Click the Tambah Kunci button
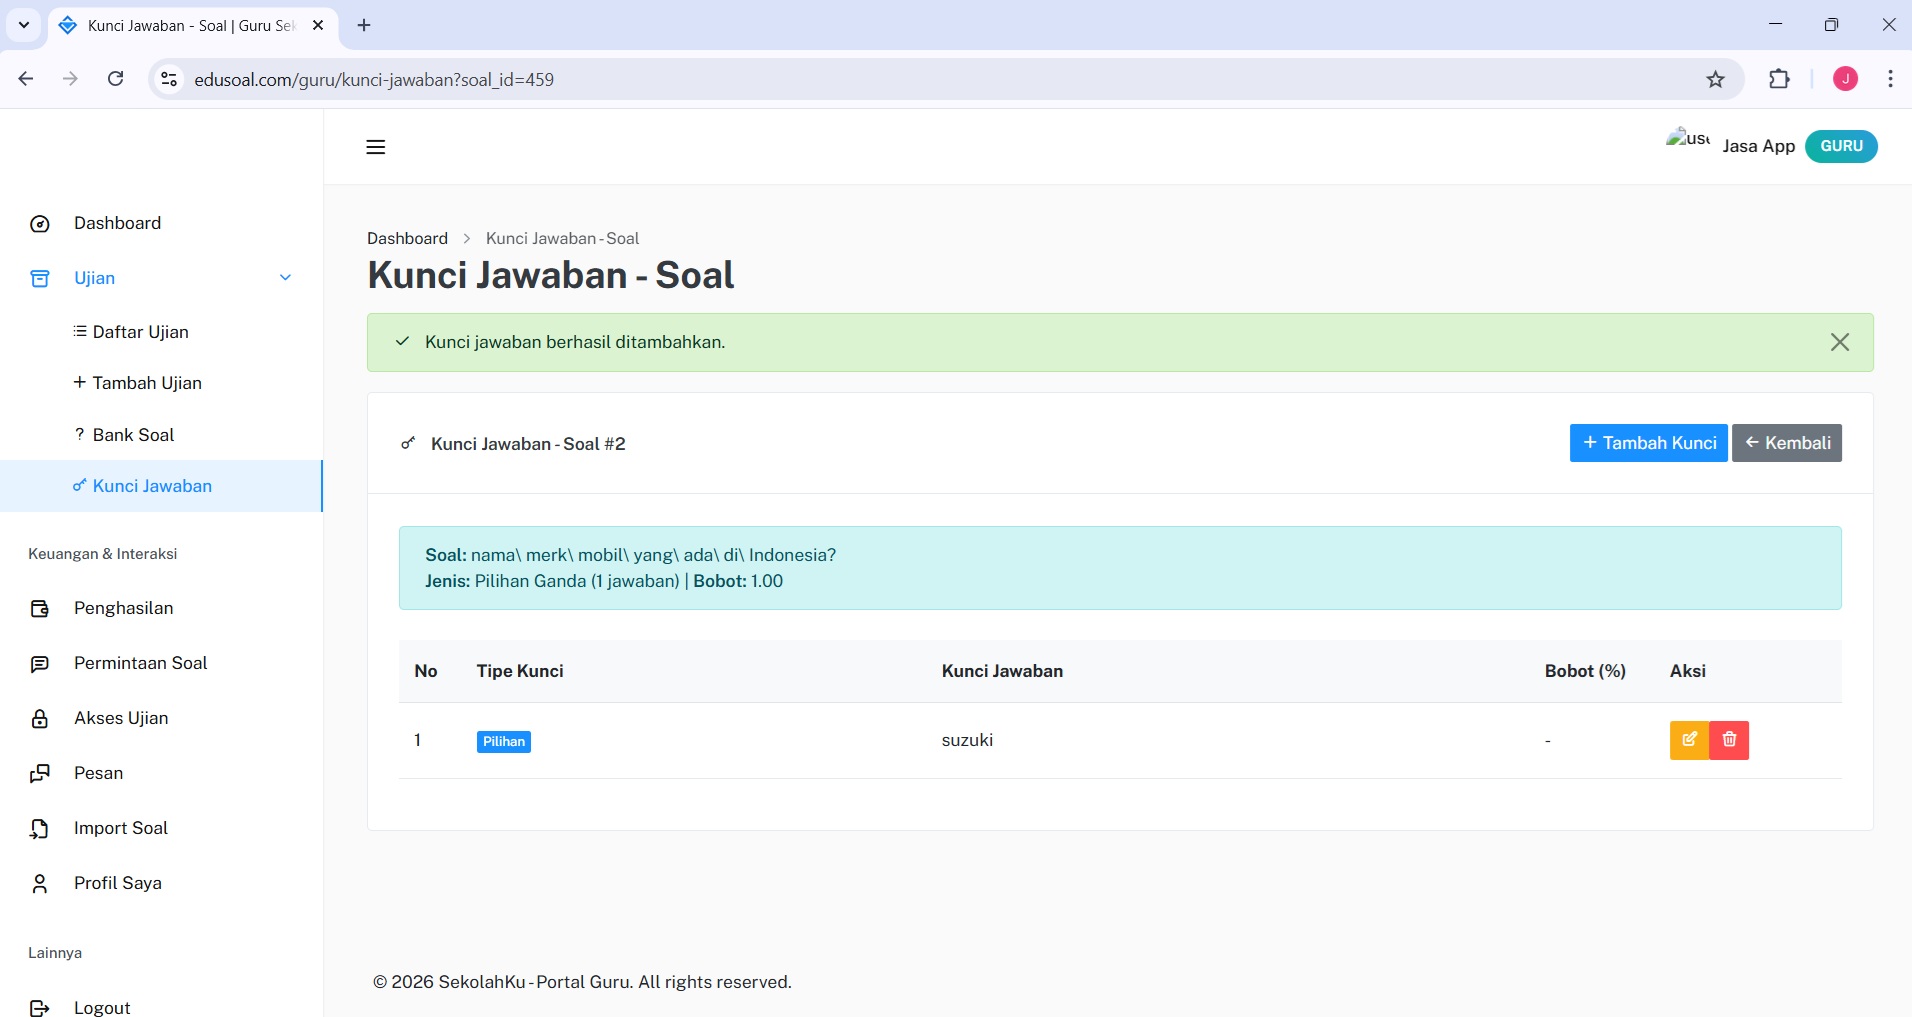The width and height of the screenshot is (1912, 1017). 1648,443
